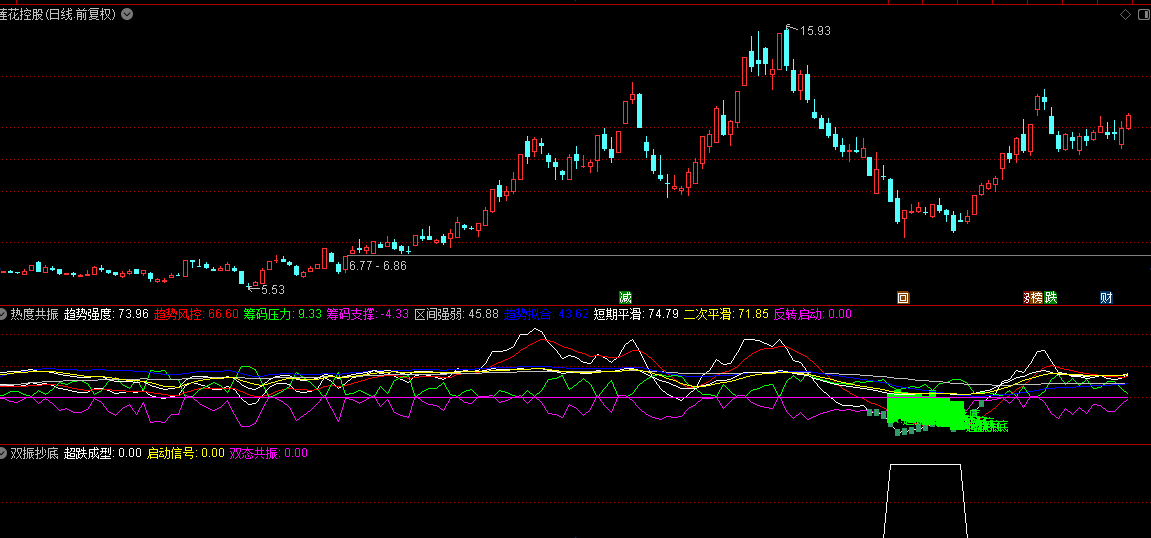Screen dimensions: 1151x538
Task: Click the orange 回 marker icon
Action: (904, 297)
